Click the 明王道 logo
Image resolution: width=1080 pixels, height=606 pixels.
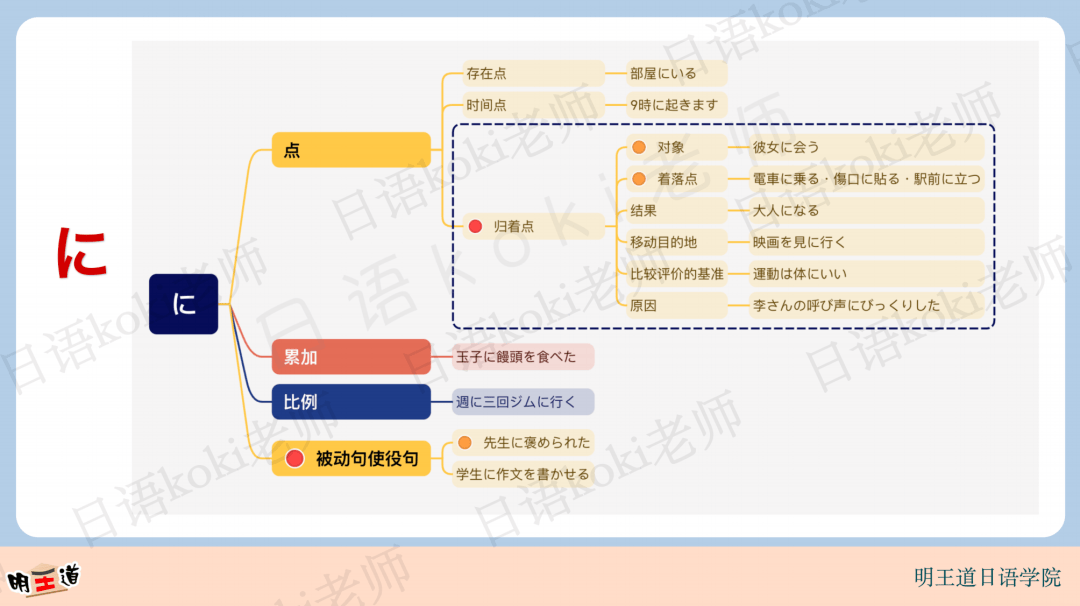[x=44, y=578]
